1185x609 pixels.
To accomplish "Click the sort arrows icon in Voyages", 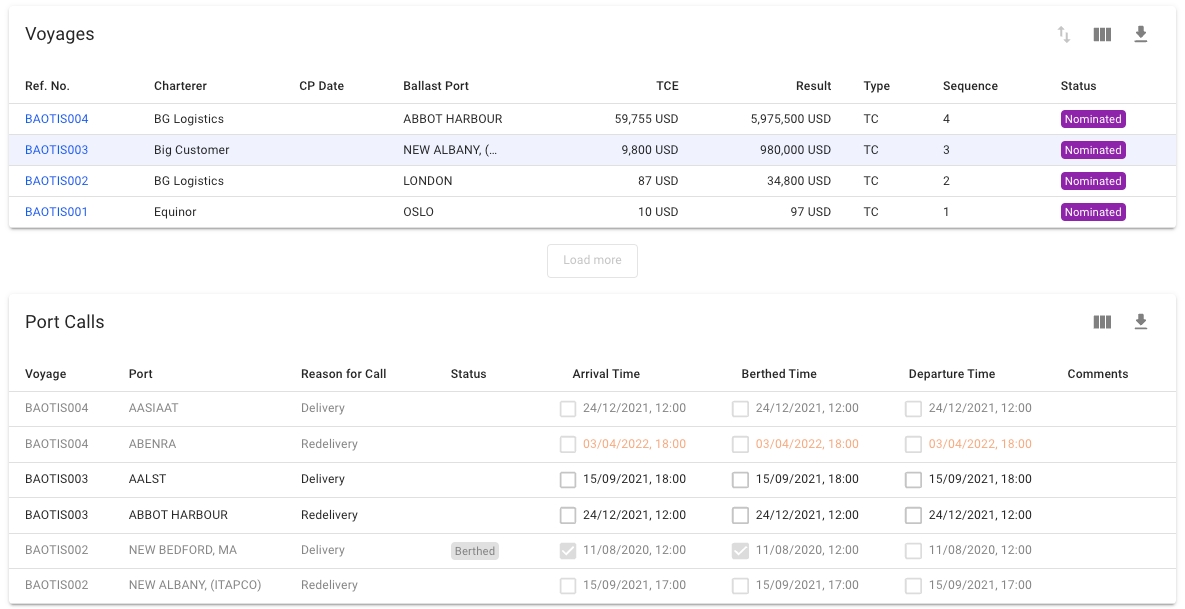I will coord(1064,35).
